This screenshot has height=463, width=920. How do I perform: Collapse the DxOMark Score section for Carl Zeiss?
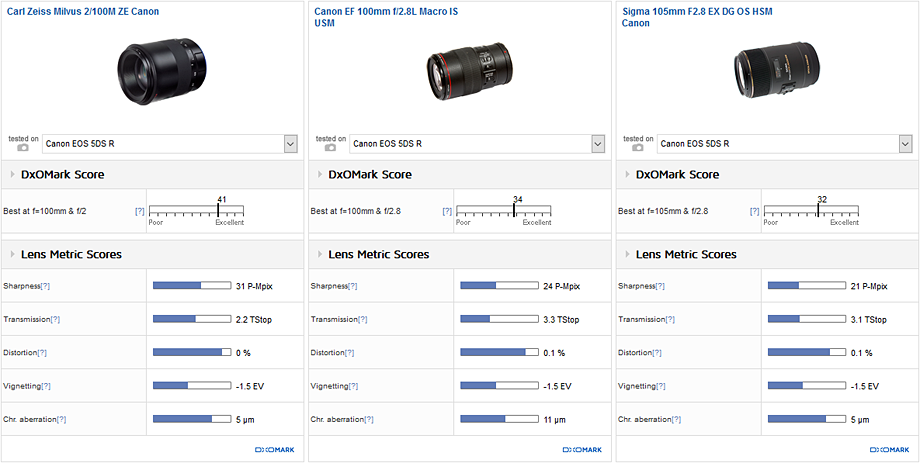pos(12,174)
